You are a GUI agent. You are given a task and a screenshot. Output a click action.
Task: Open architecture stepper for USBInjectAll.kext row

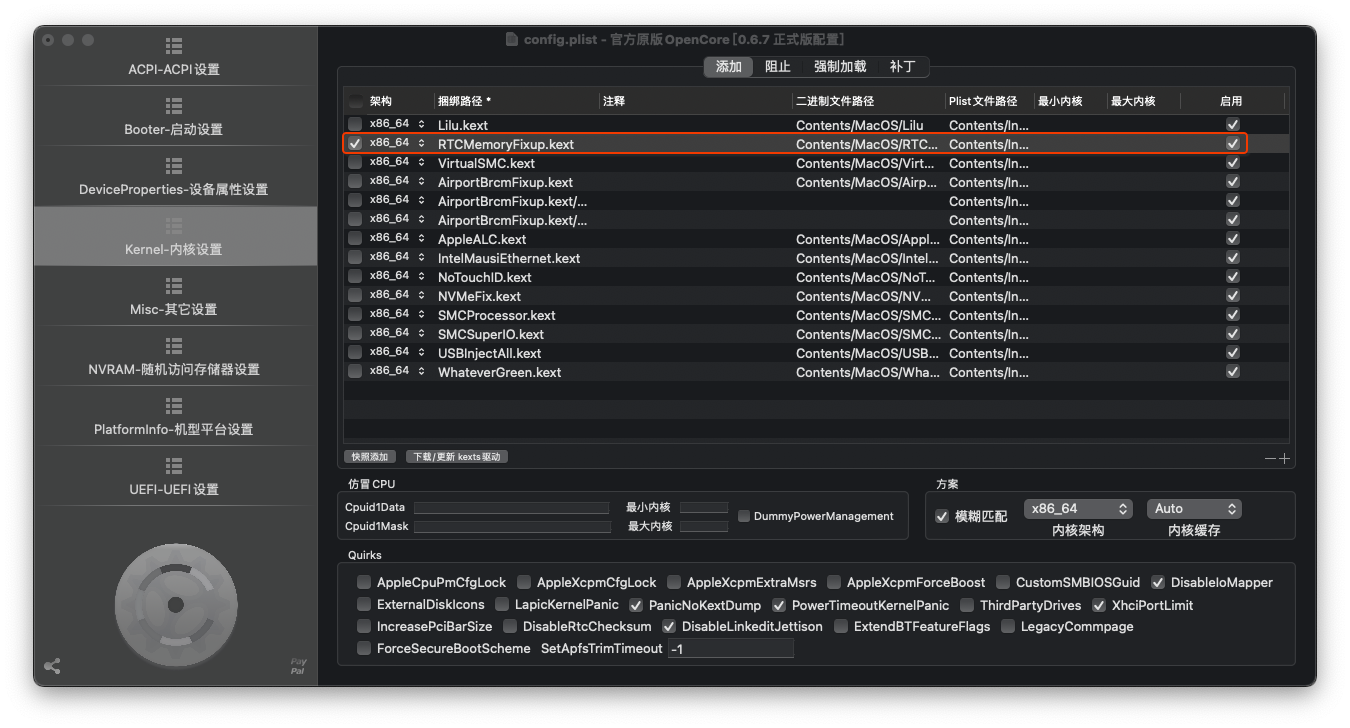(421, 353)
